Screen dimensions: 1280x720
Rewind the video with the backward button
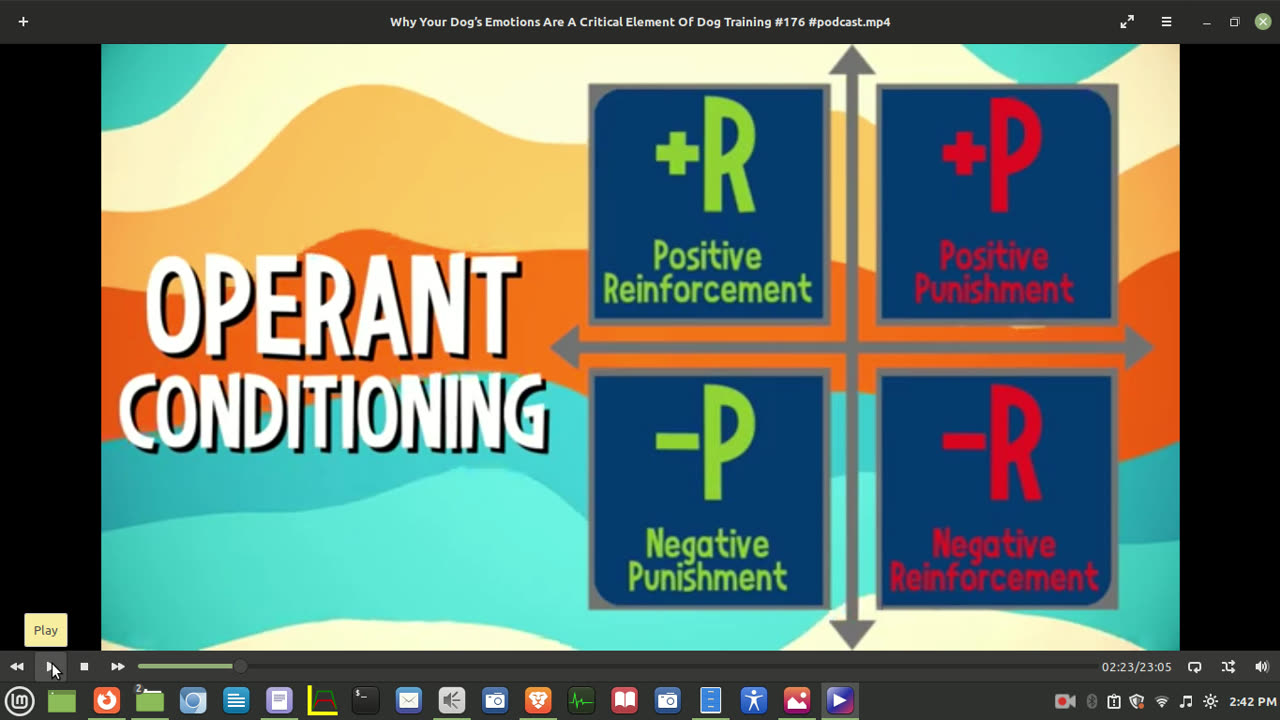[x=17, y=666]
